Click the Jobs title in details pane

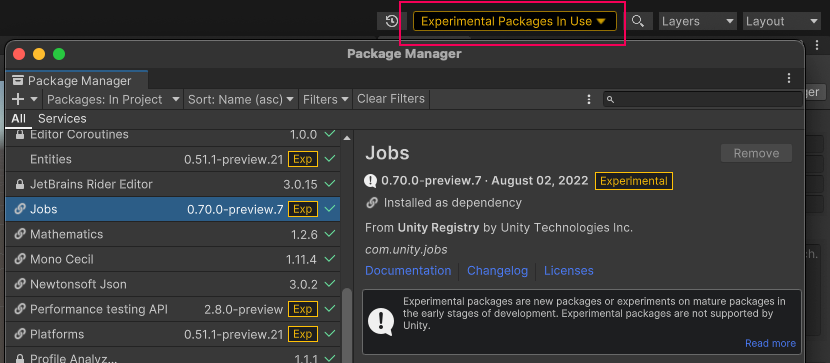387,153
